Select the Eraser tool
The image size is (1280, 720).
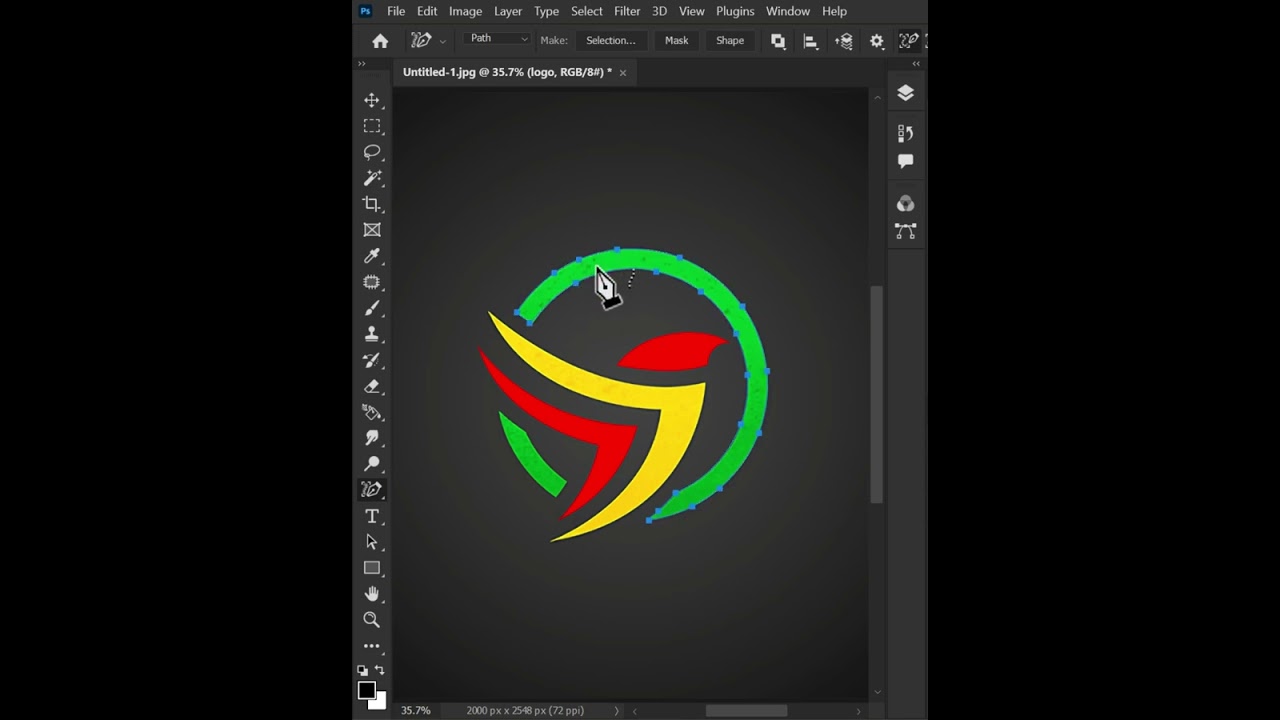(372, 386)
